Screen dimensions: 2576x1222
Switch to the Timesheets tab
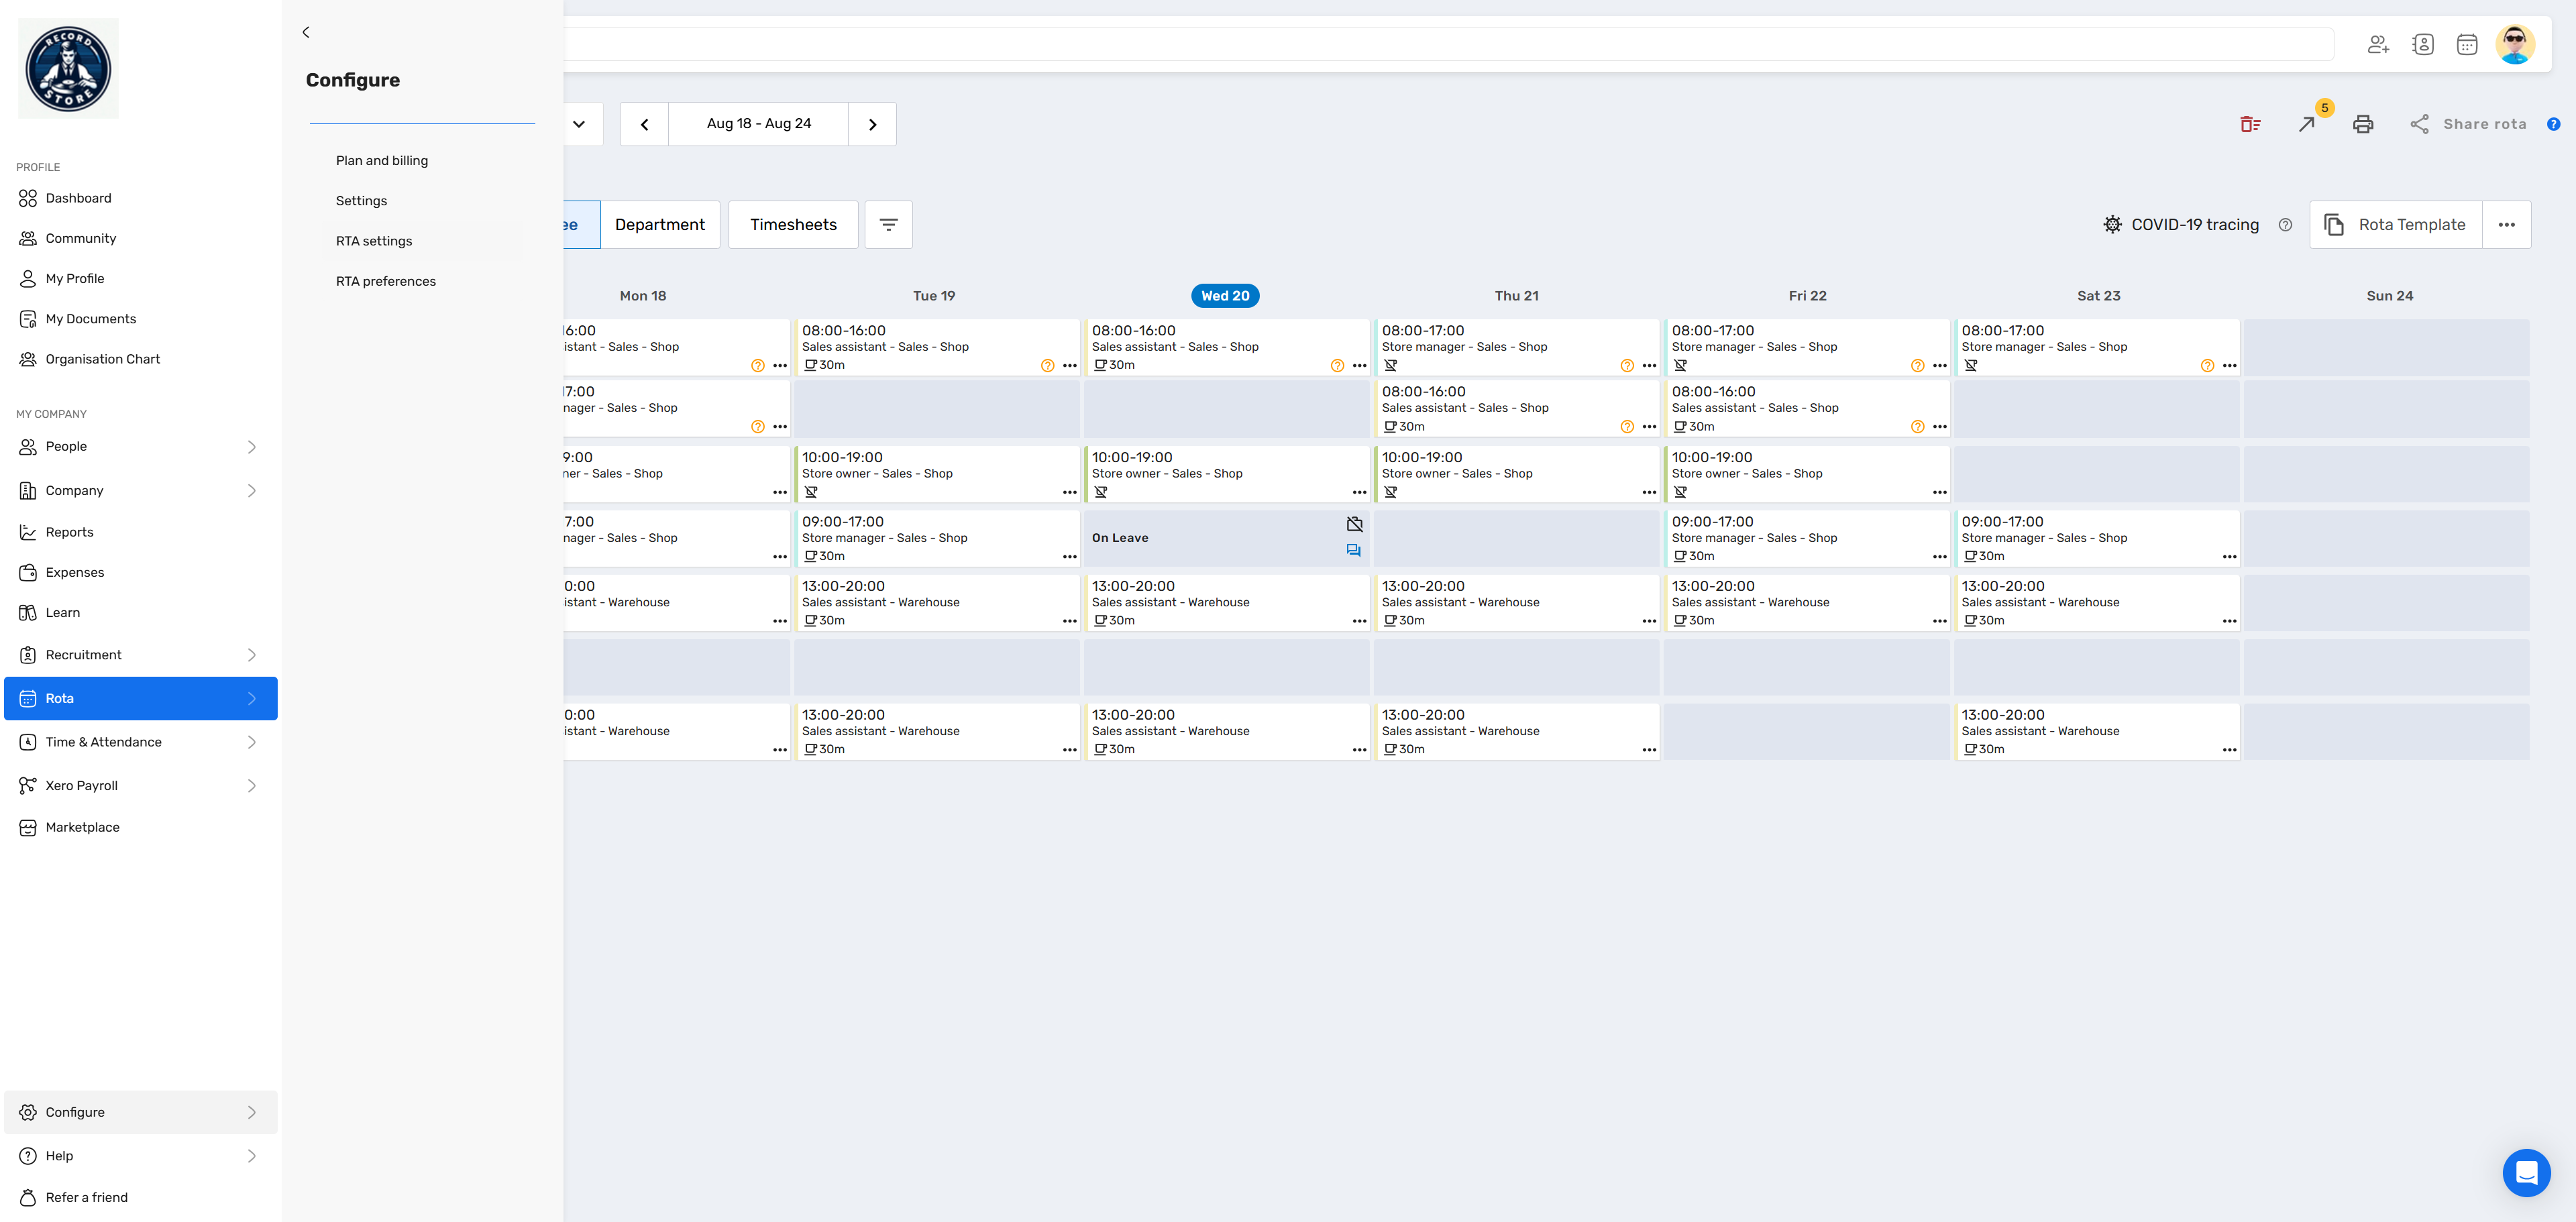793,225
